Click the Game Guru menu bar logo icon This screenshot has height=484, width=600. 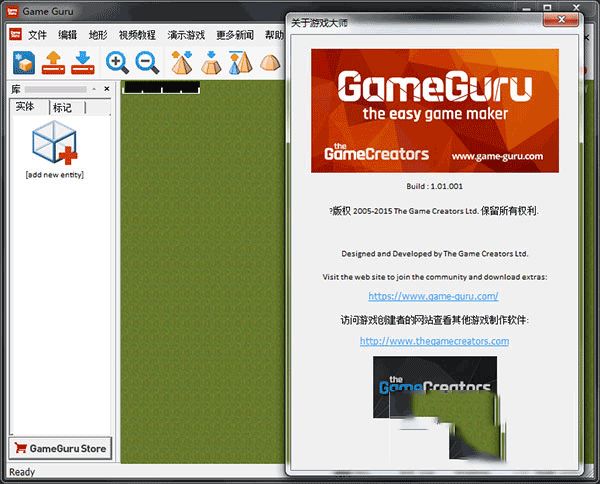click(x=15, y=34)
